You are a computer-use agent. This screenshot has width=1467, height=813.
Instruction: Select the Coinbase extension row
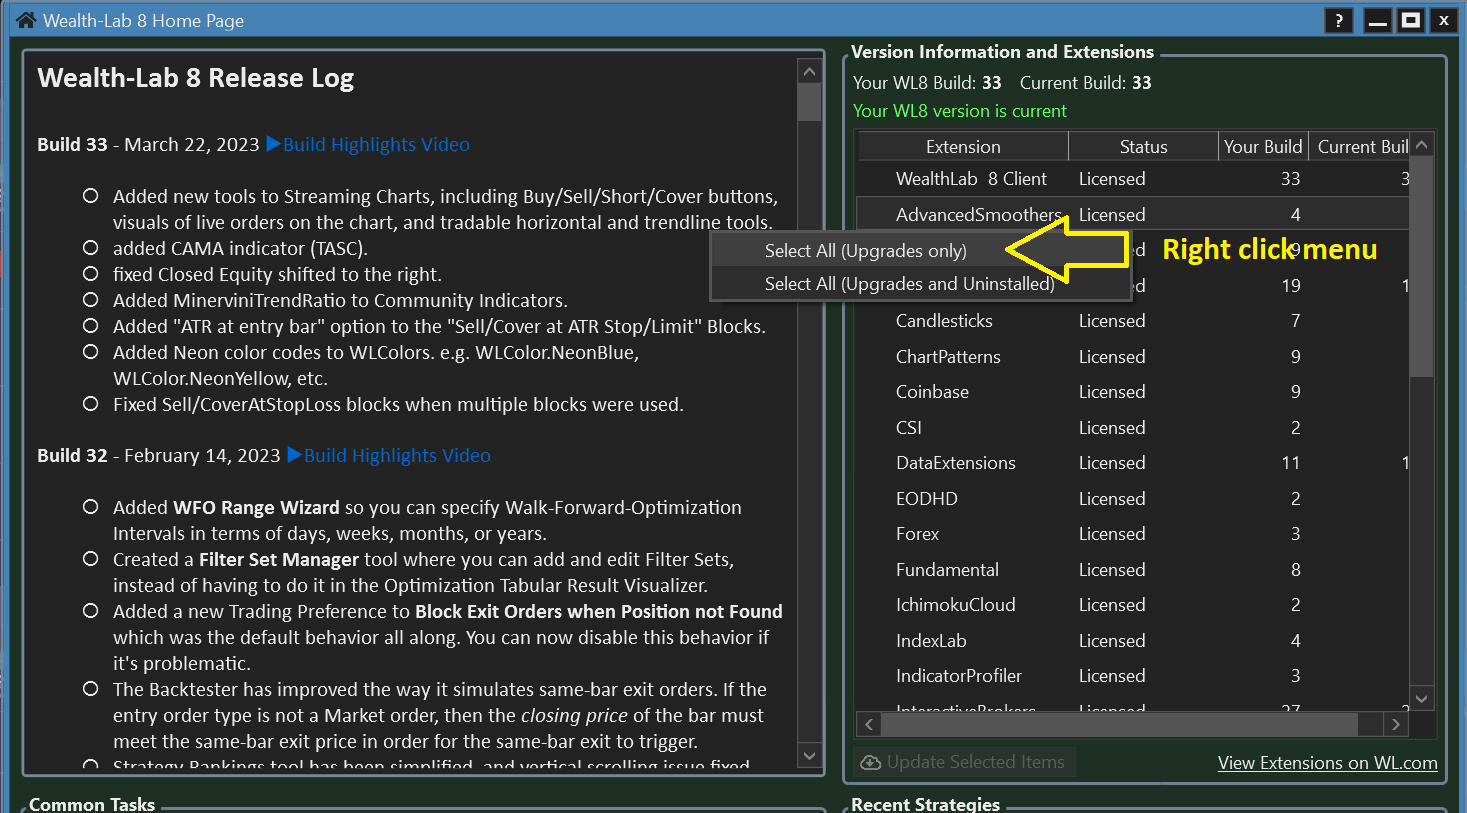click(x=932, y=392)
